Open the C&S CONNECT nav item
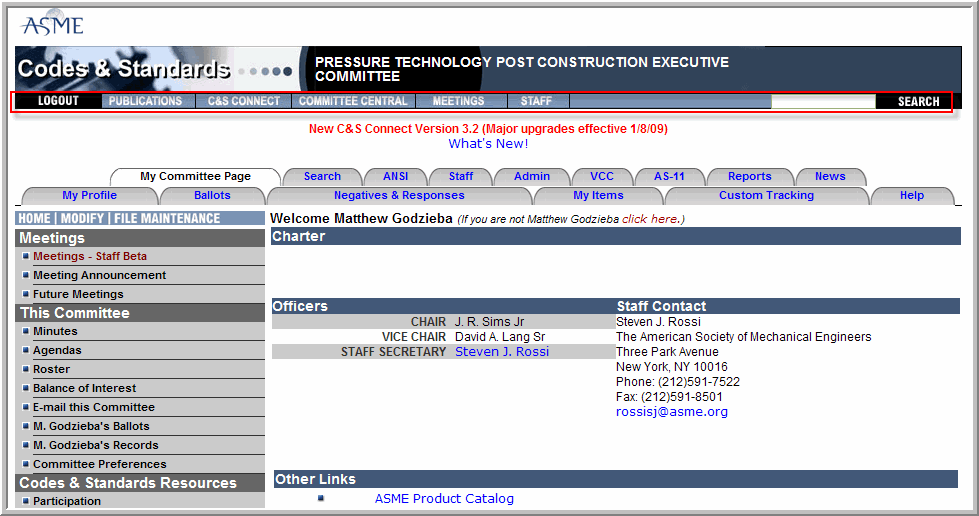The height and width of the screenshot is (516, 979). 244,101
